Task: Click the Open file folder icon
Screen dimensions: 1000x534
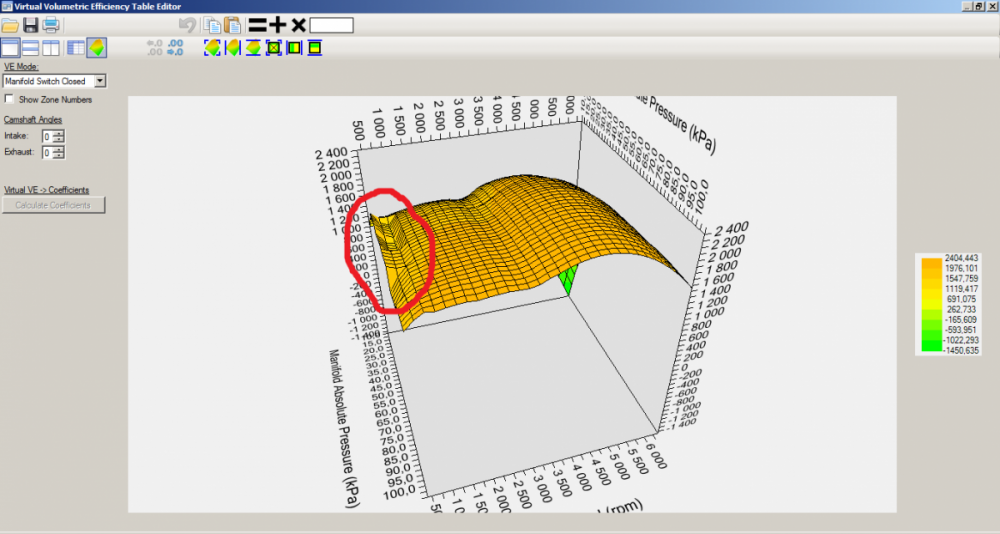Action: pyautogui.click(x=10, y=26)
